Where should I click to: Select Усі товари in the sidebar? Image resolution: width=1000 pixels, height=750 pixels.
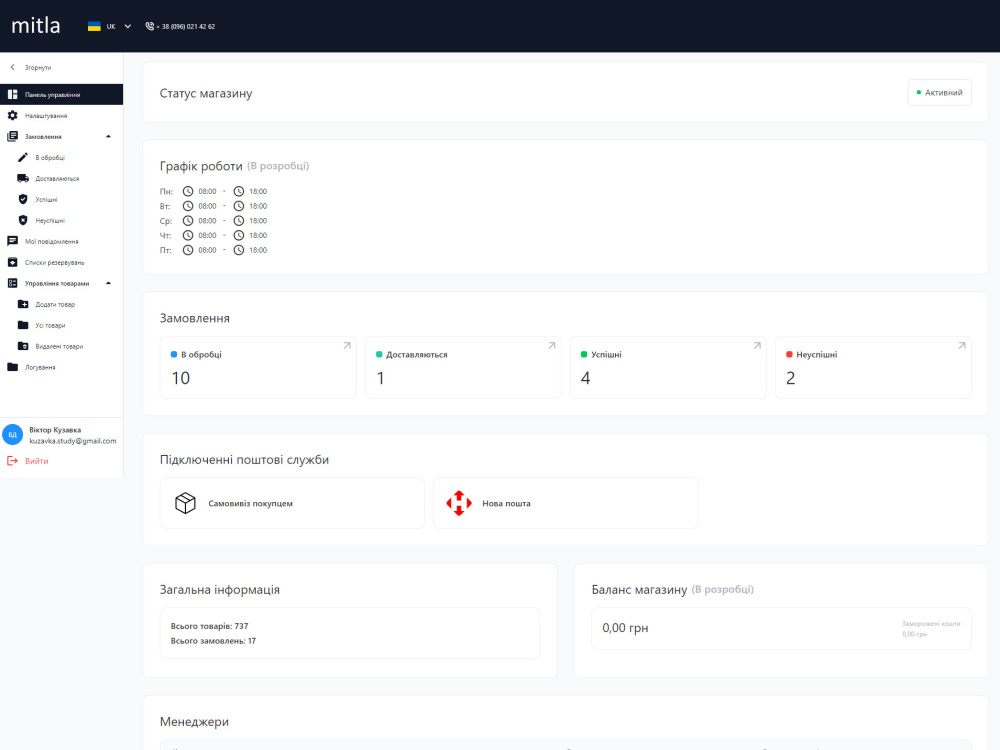61,325
